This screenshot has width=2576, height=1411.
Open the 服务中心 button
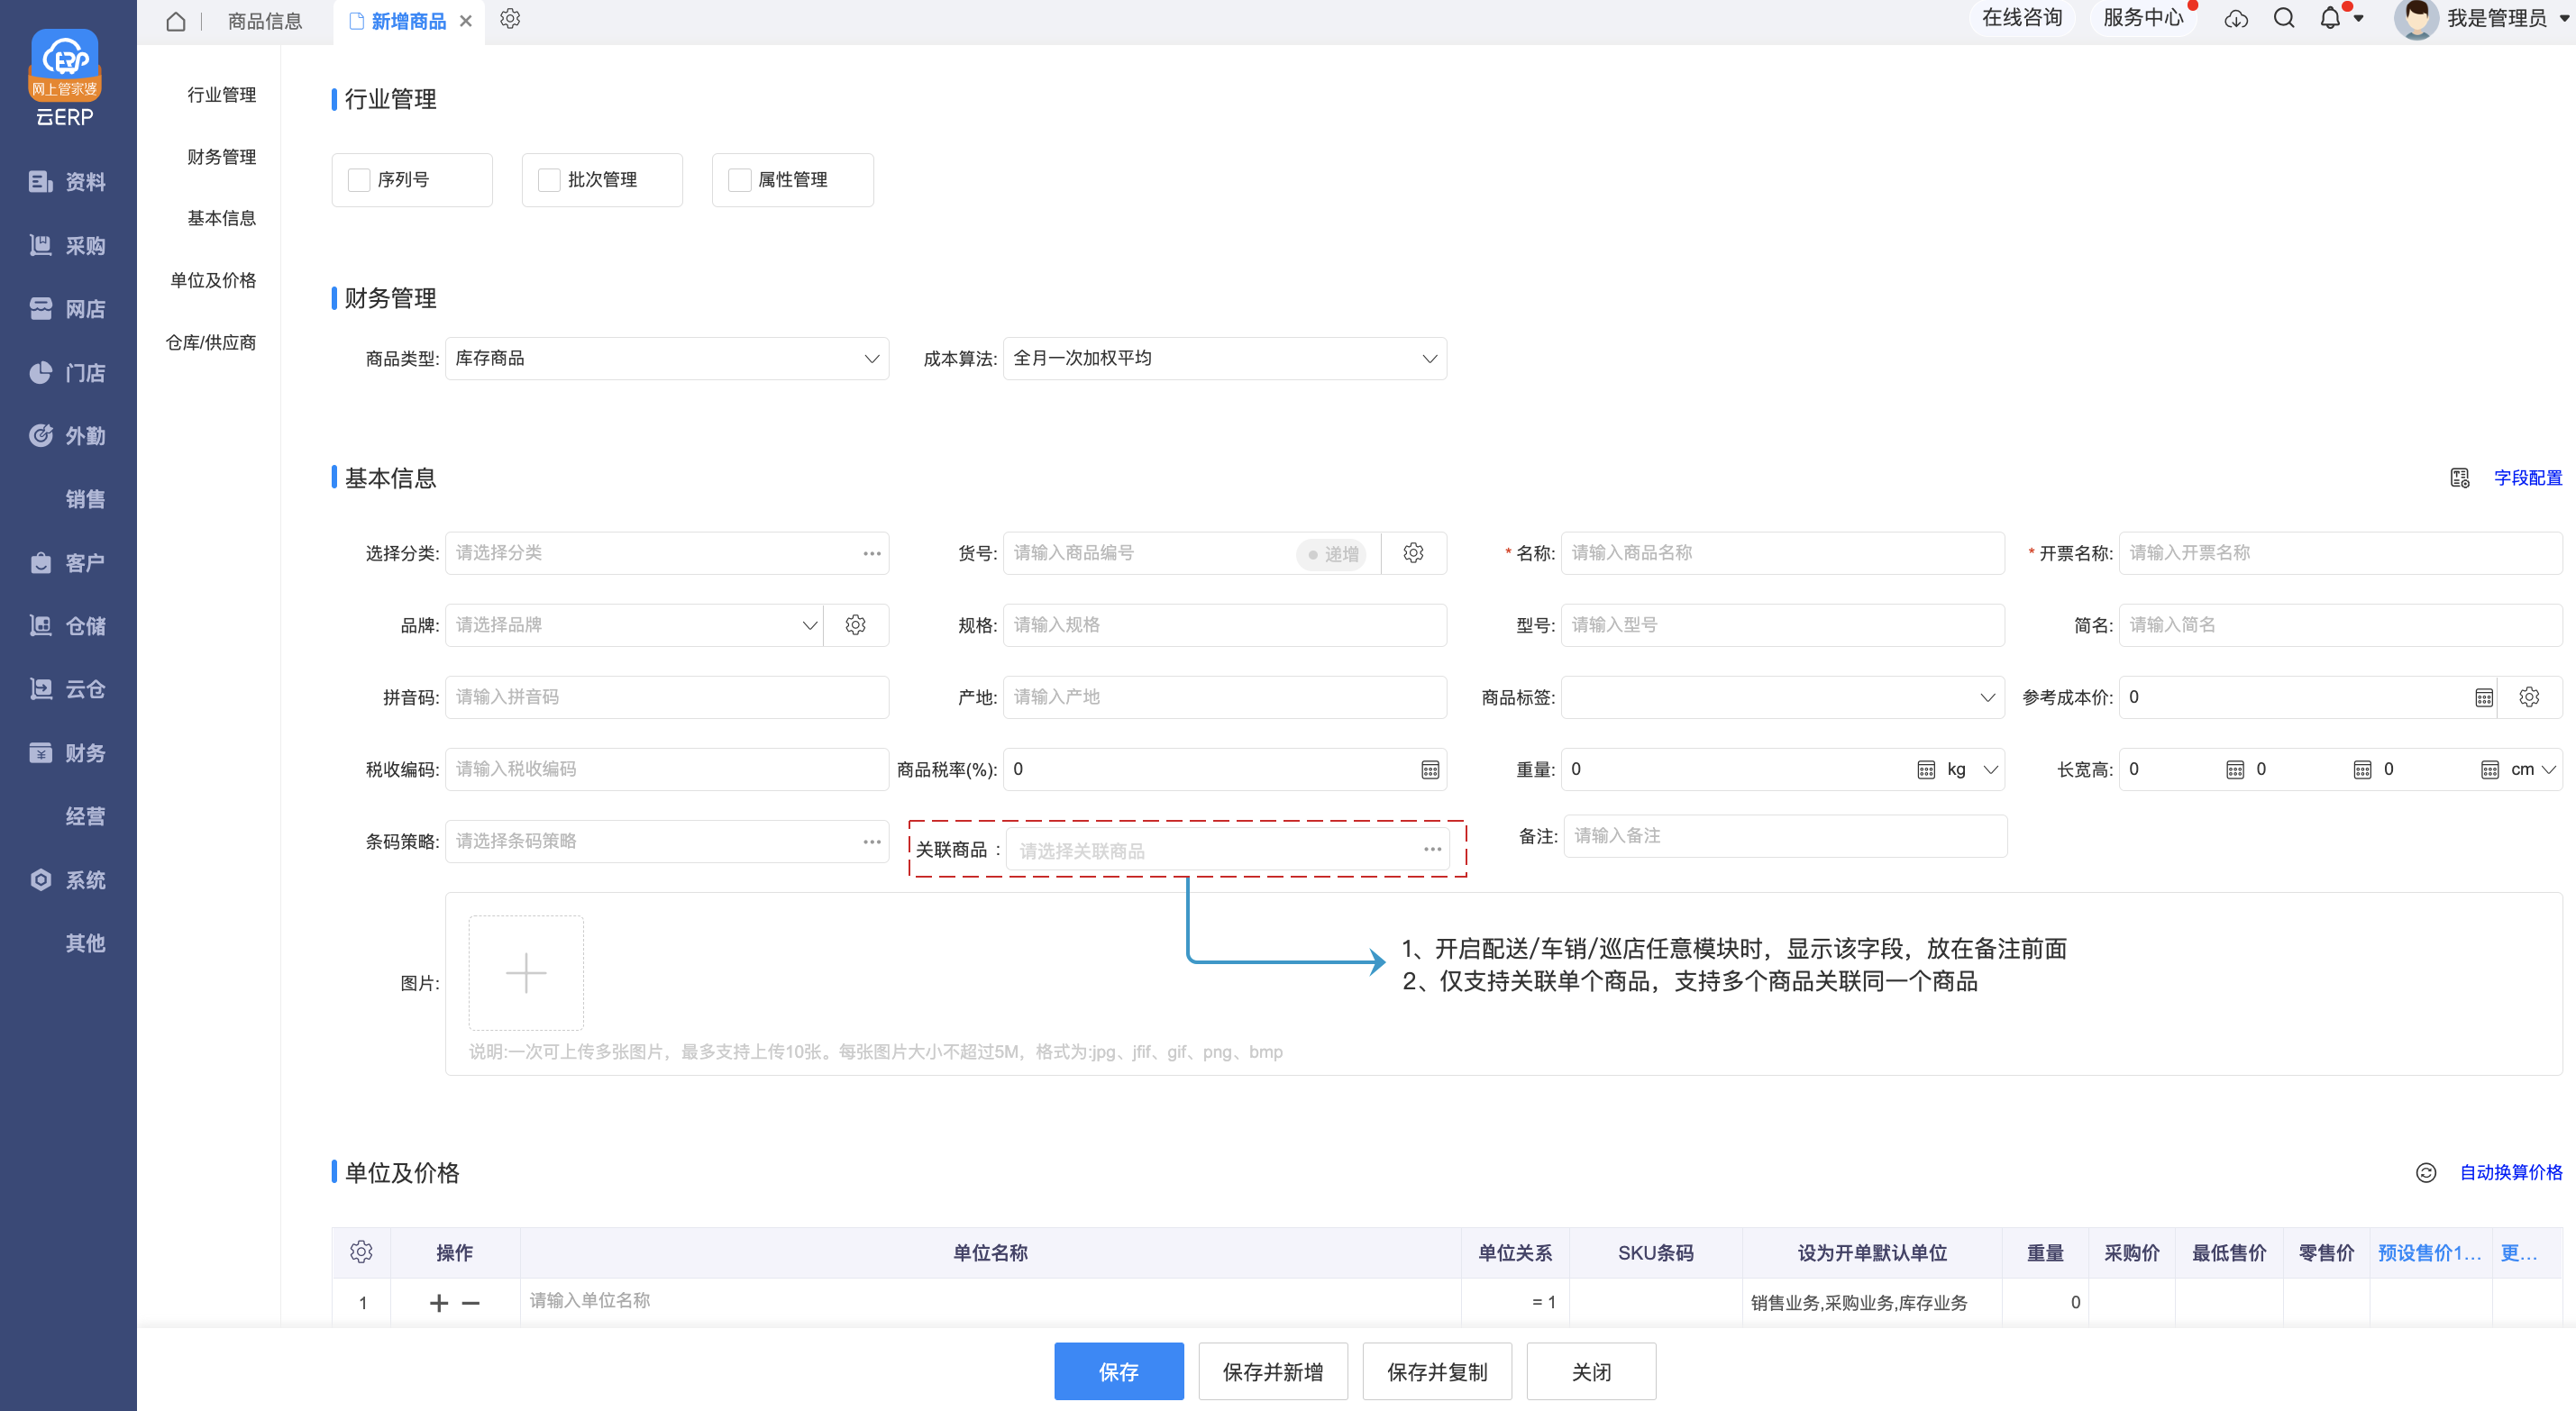coord(2143,18)
